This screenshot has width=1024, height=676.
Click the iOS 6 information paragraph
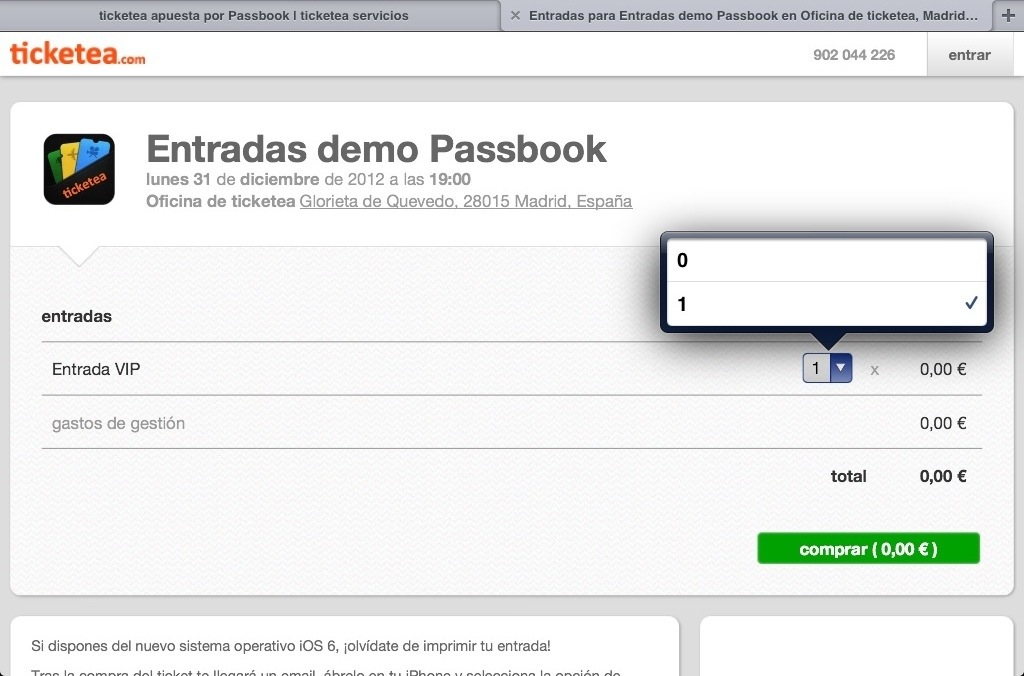(x=290, y=646)
